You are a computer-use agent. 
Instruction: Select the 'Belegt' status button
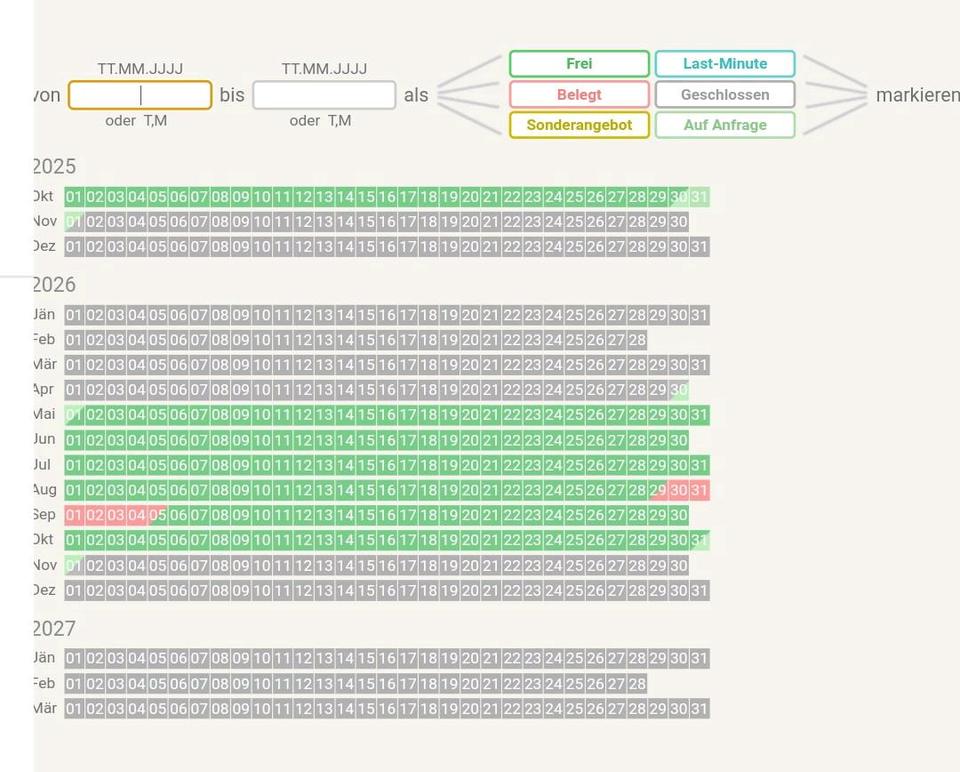pos(579,95)
